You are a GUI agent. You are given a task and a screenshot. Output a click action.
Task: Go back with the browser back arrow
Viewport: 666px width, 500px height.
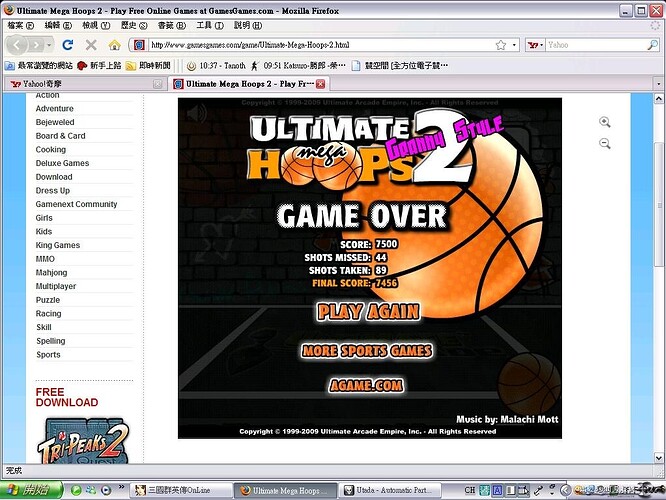[x=17, y=45]
